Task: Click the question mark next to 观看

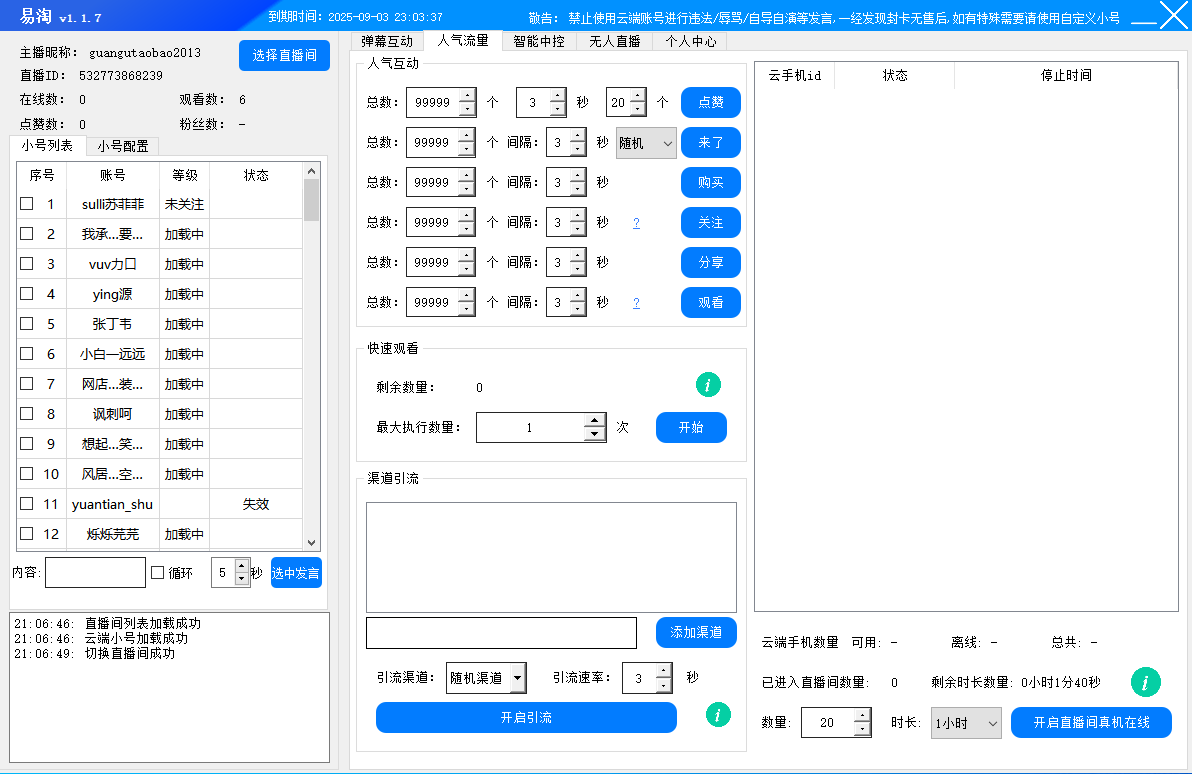Action: [636, 303]
